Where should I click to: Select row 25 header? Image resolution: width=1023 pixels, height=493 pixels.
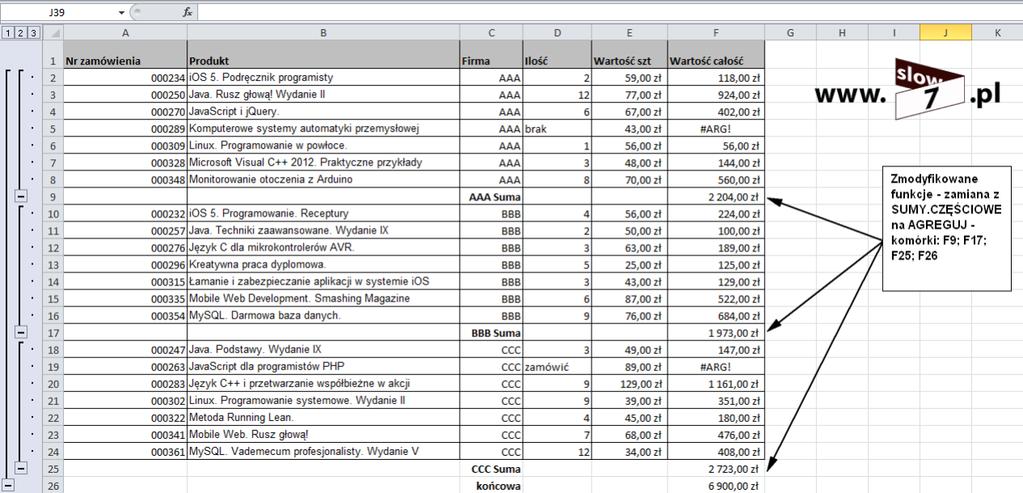pyautogui.click(x=53, y=468)
